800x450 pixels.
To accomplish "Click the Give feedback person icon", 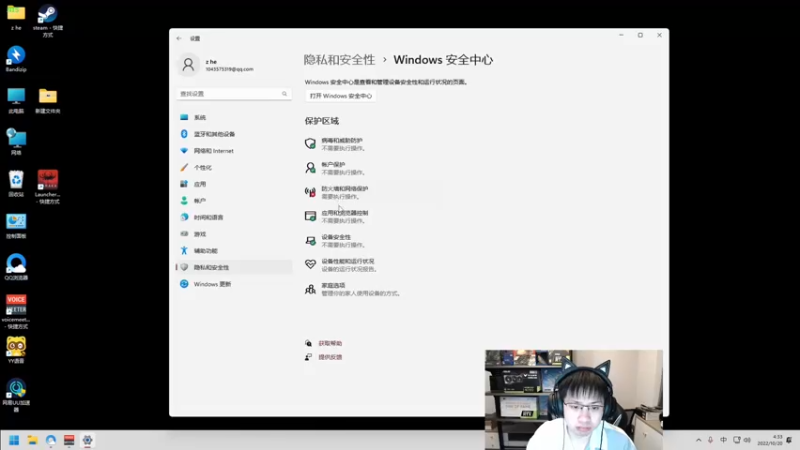I will (x=308, y=357).
